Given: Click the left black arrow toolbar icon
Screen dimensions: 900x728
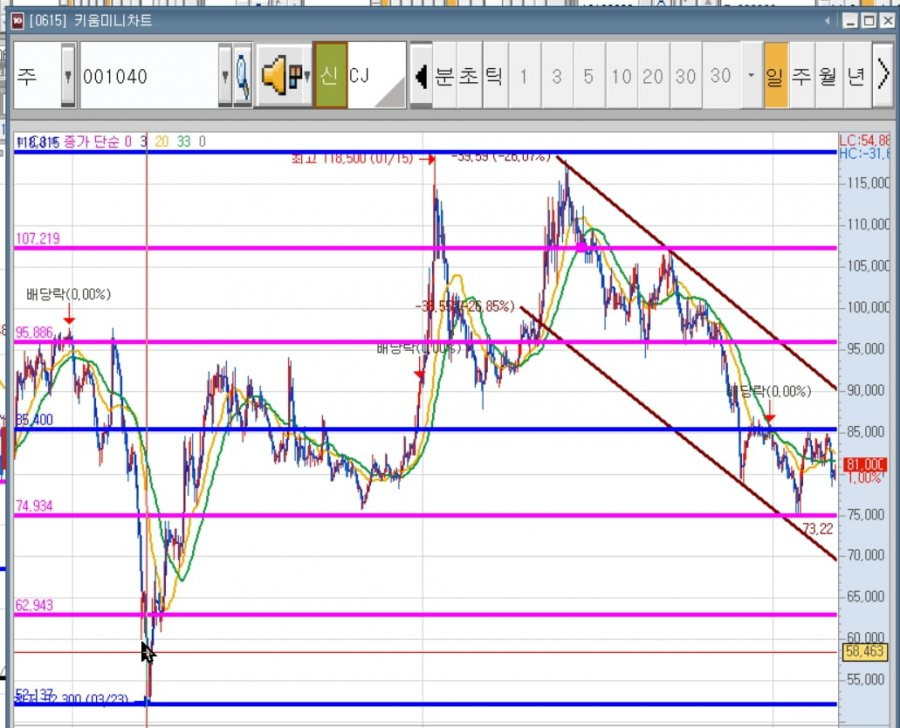Looking at the screenshot, I should [x=421, y=75].
